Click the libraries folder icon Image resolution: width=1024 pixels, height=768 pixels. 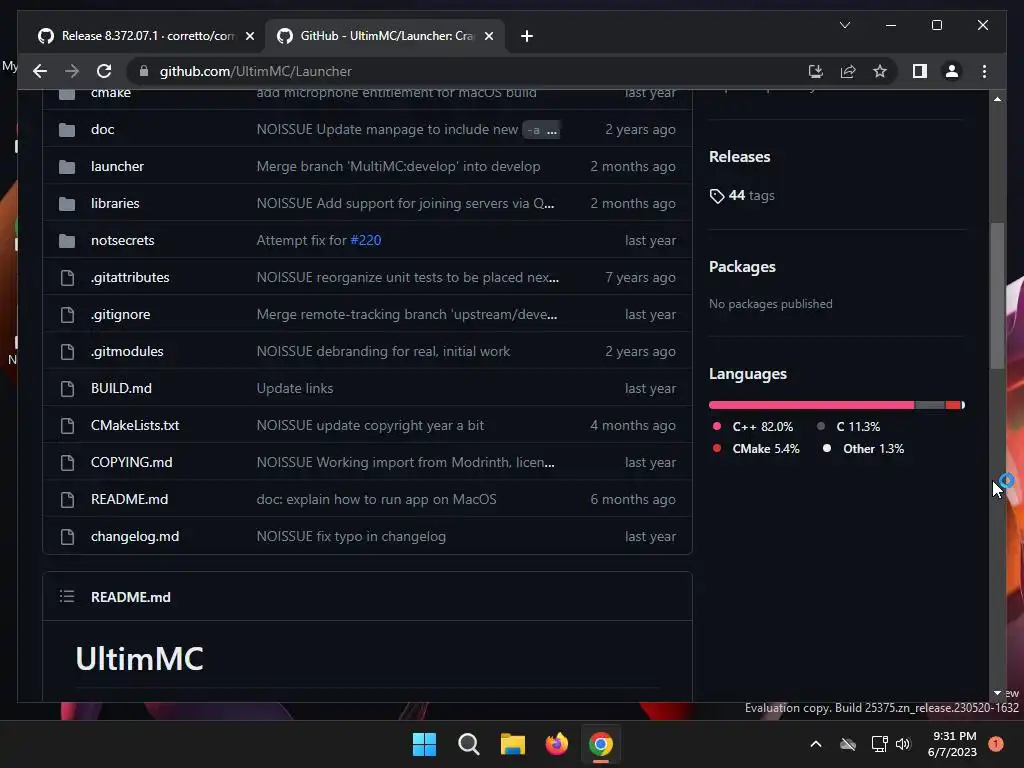click(x=67, y=204)
